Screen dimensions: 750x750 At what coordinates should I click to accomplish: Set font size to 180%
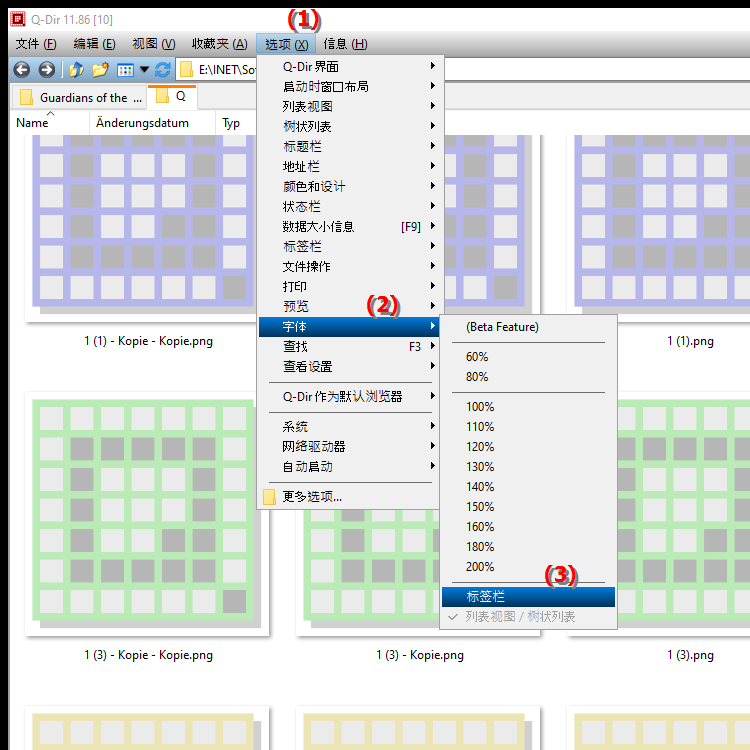(x=528, y=547)
